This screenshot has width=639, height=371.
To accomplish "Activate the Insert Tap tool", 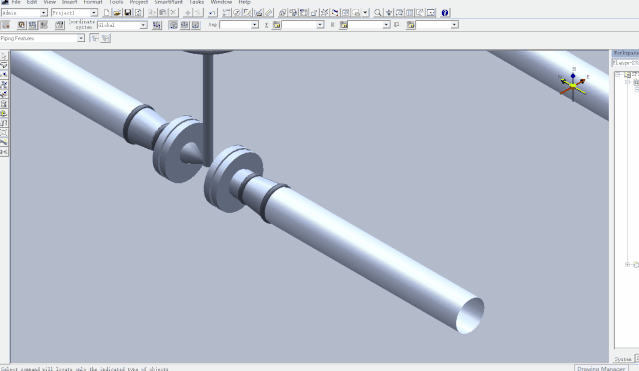I will tap(4, 94).
